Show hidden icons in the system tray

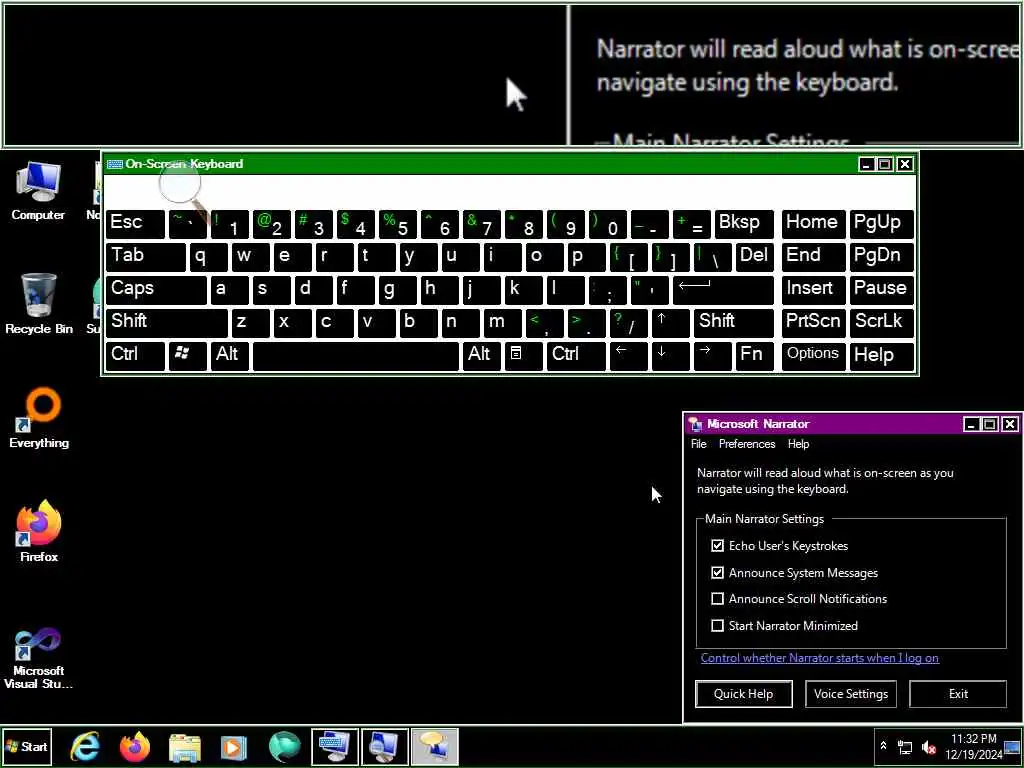(x=883, y=746)
